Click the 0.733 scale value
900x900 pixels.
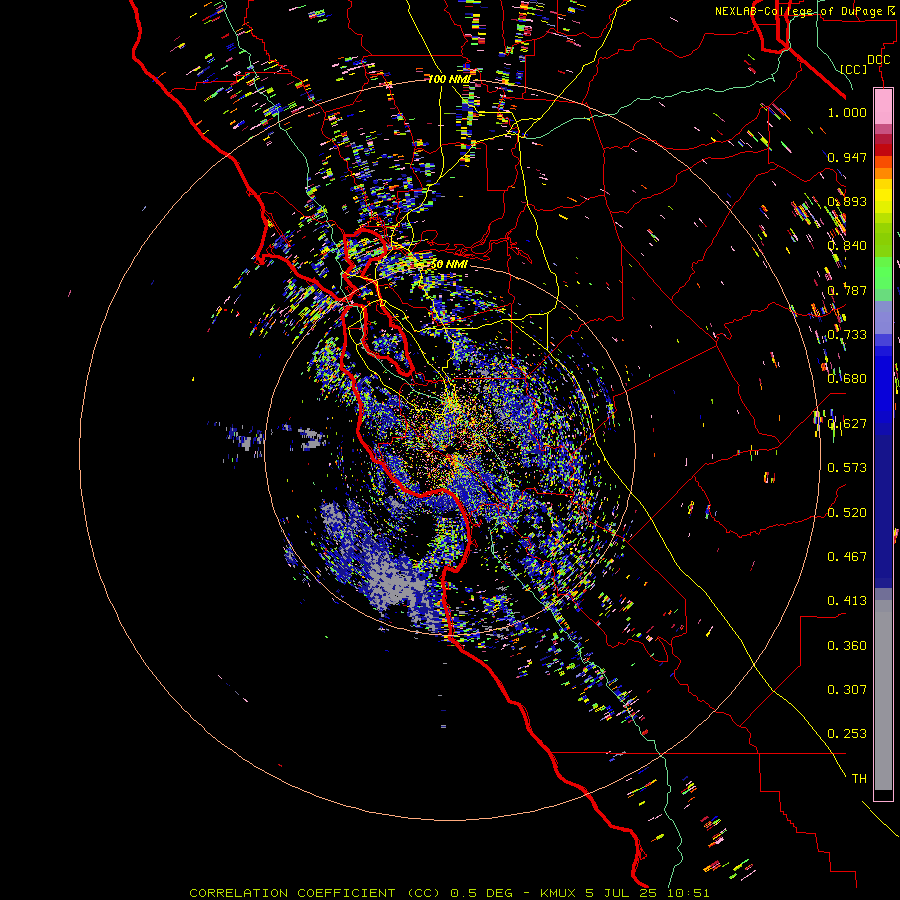(847, 335)
